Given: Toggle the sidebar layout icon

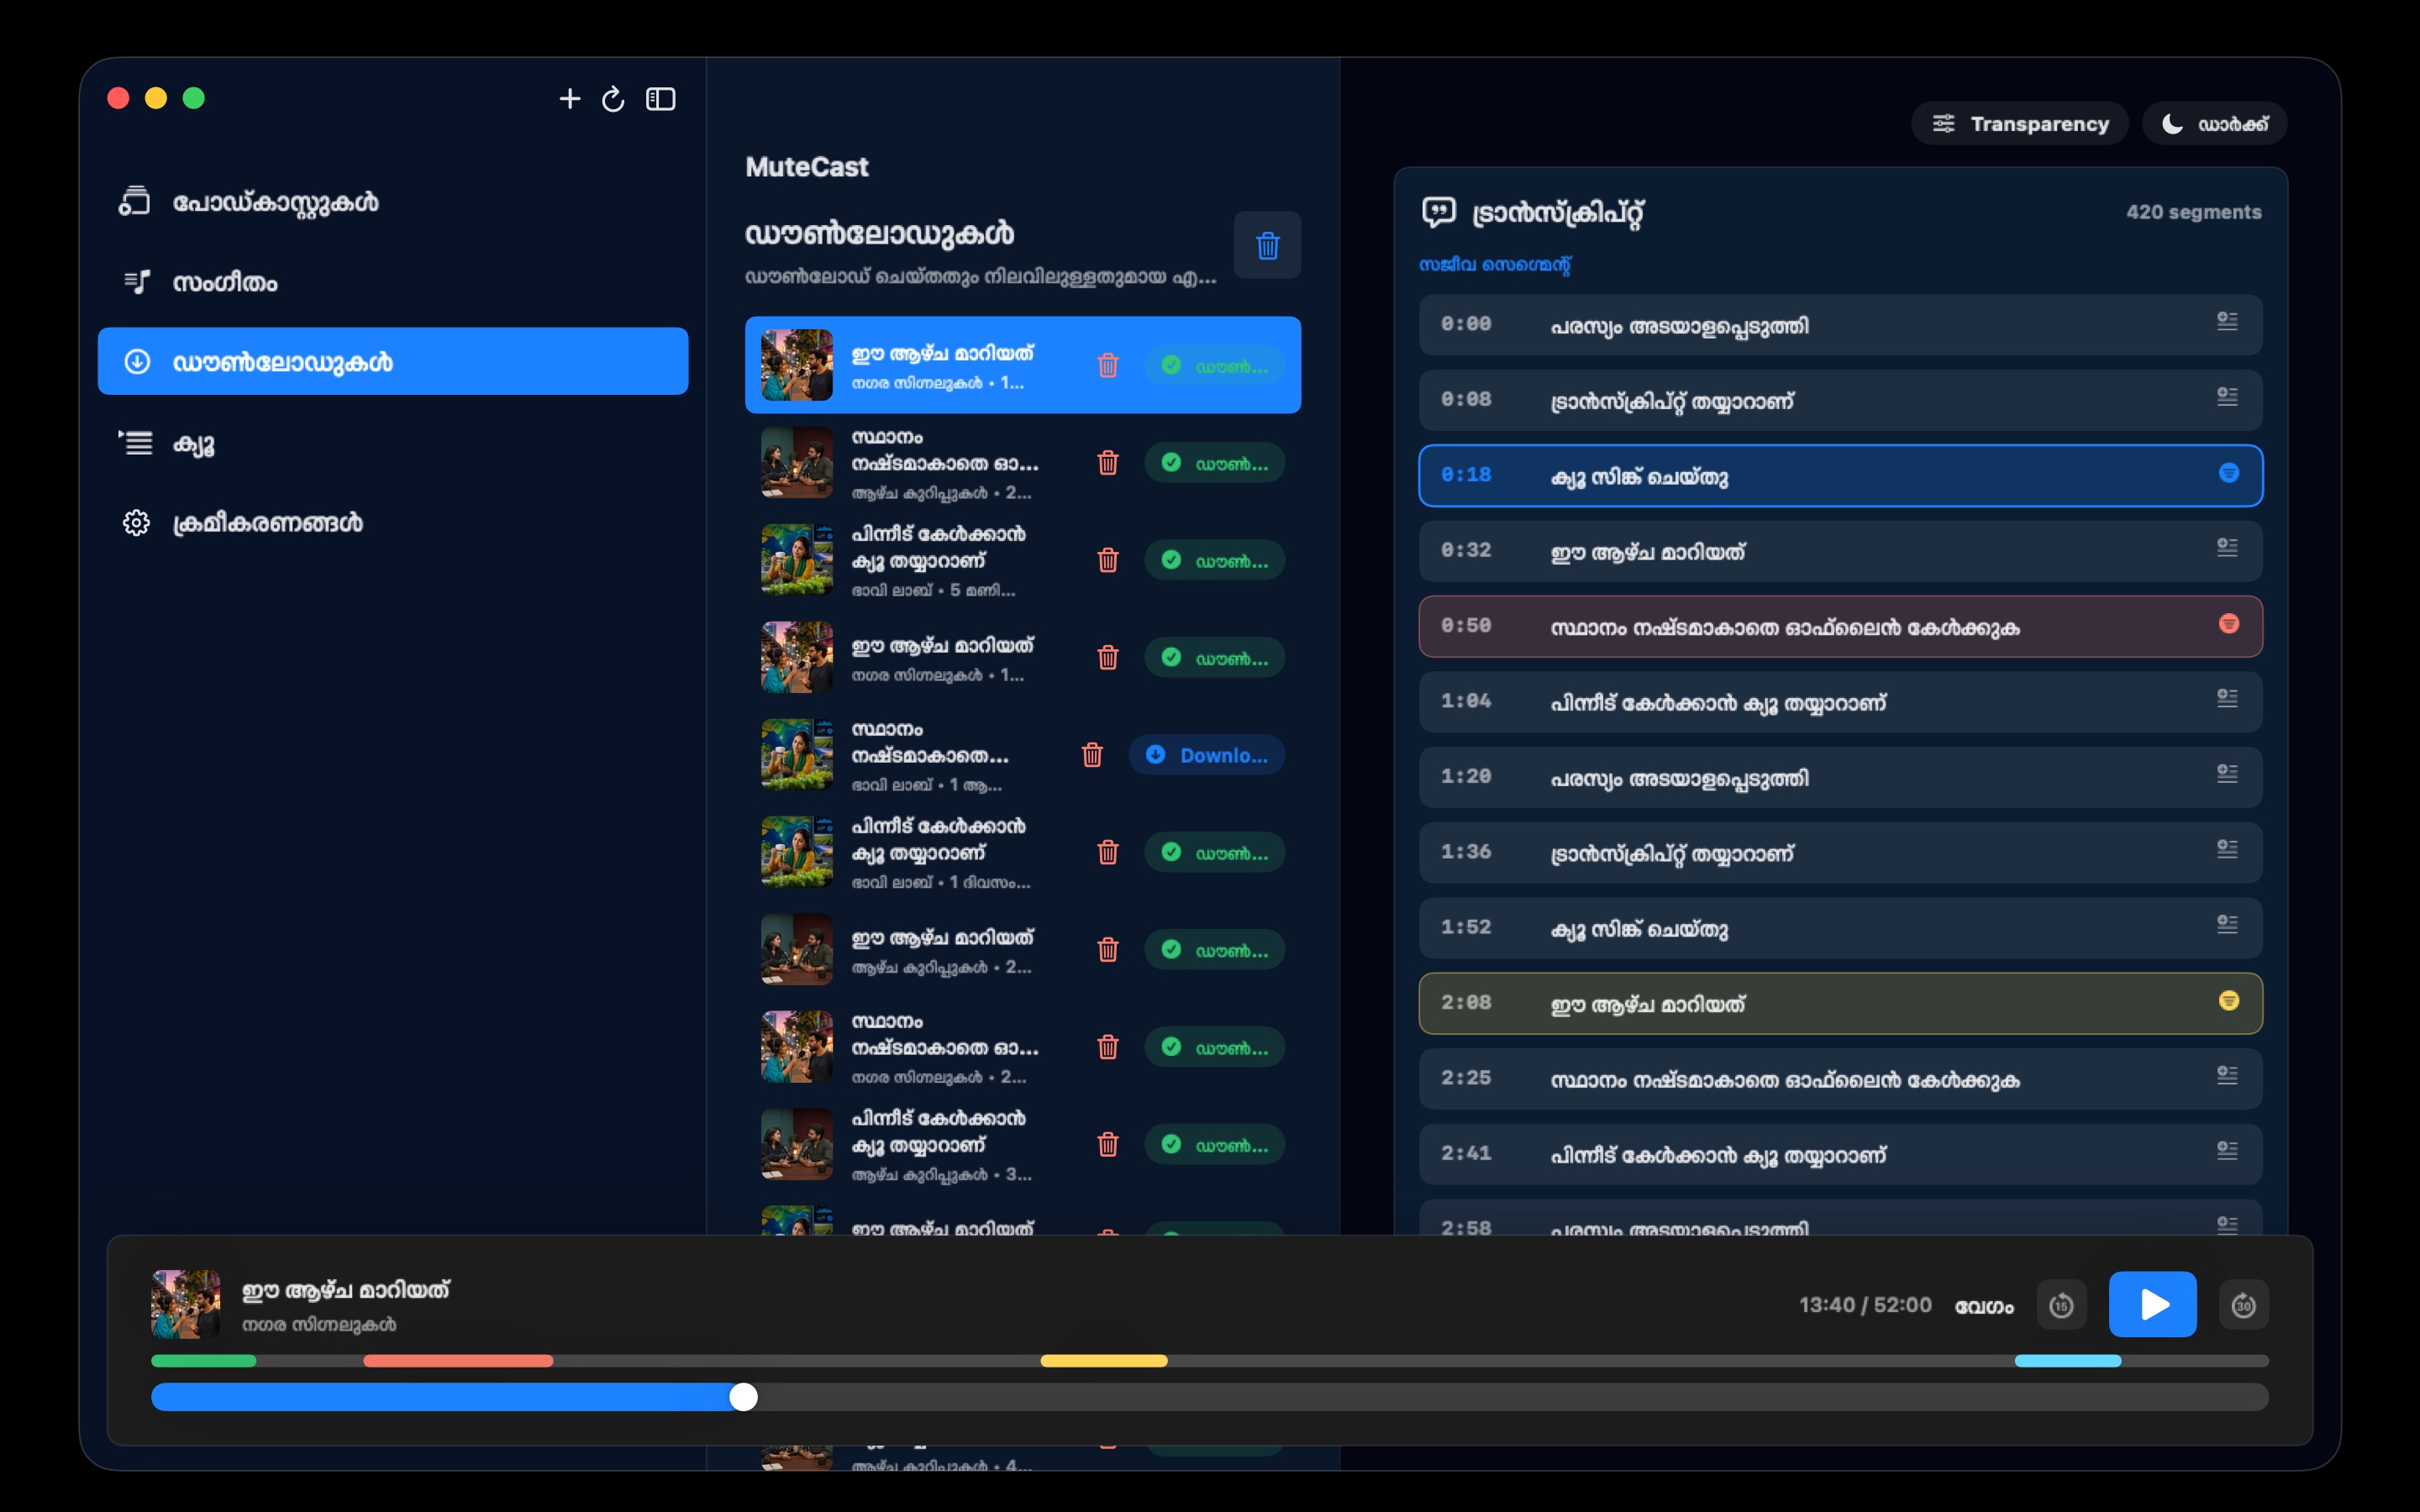Looking at the screenshot, I should 661,99.
